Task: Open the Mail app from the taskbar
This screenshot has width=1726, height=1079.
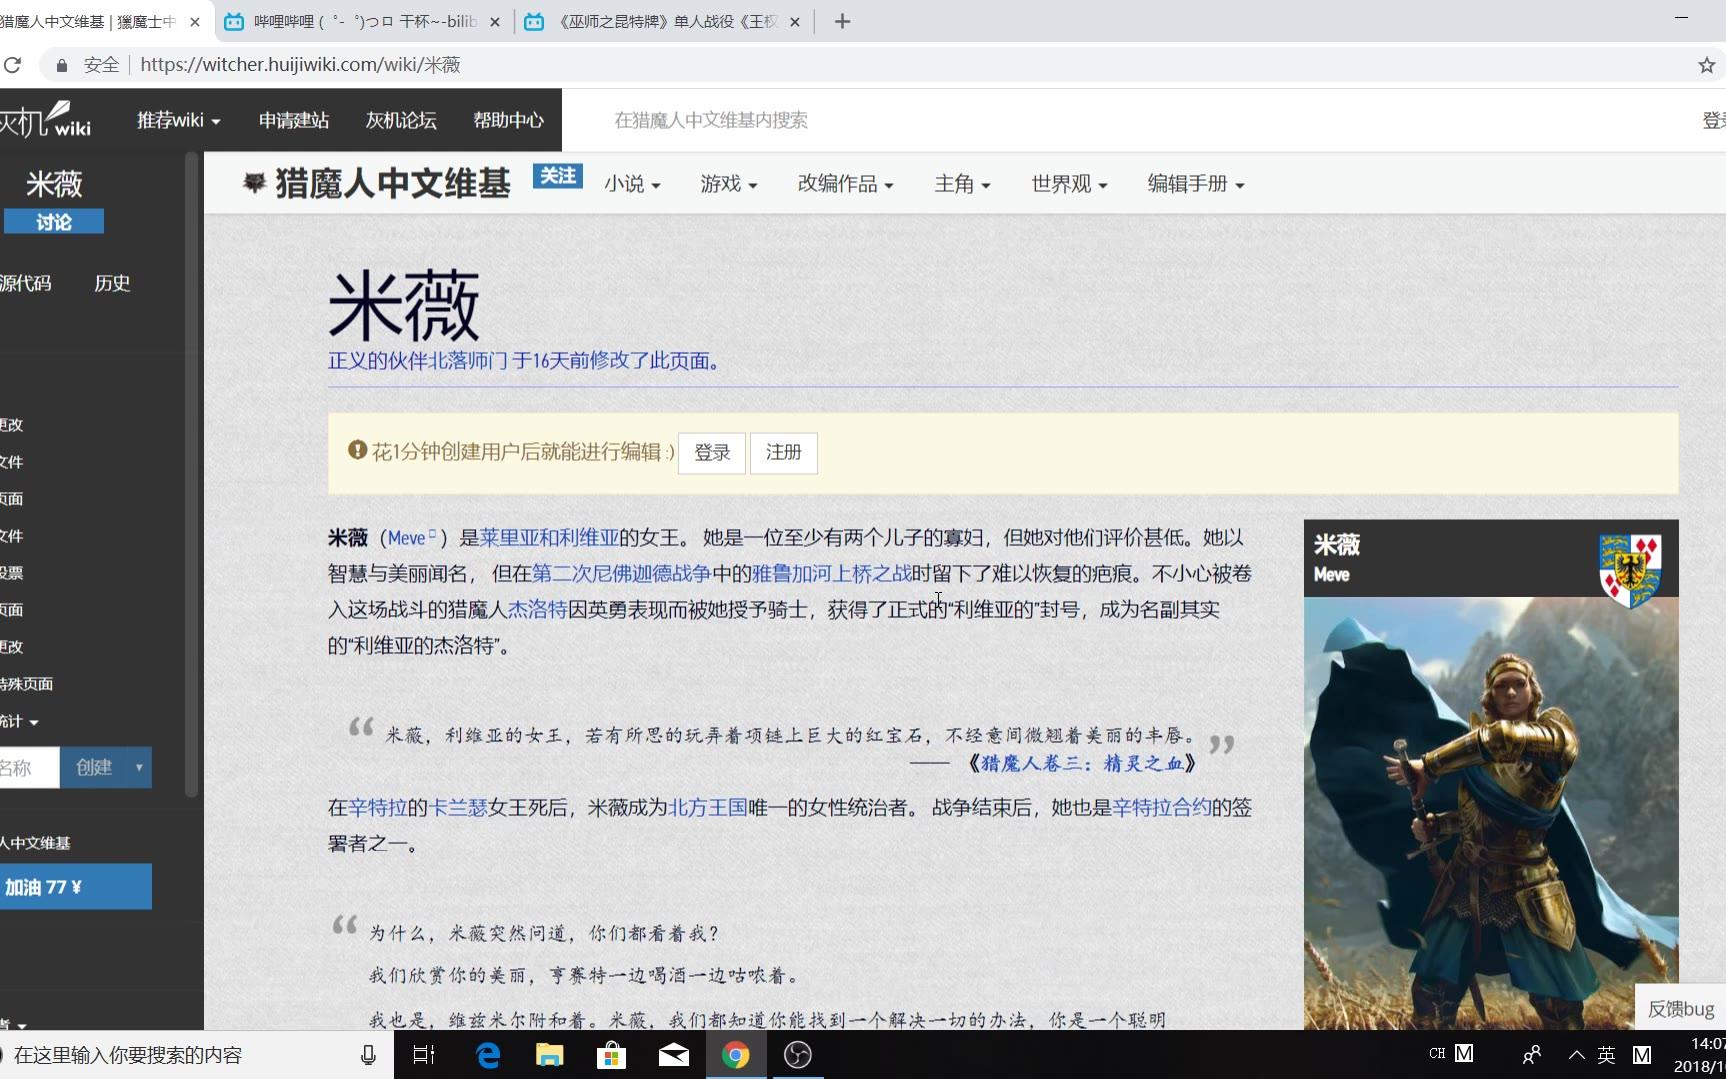Action: coord(673,1055)
